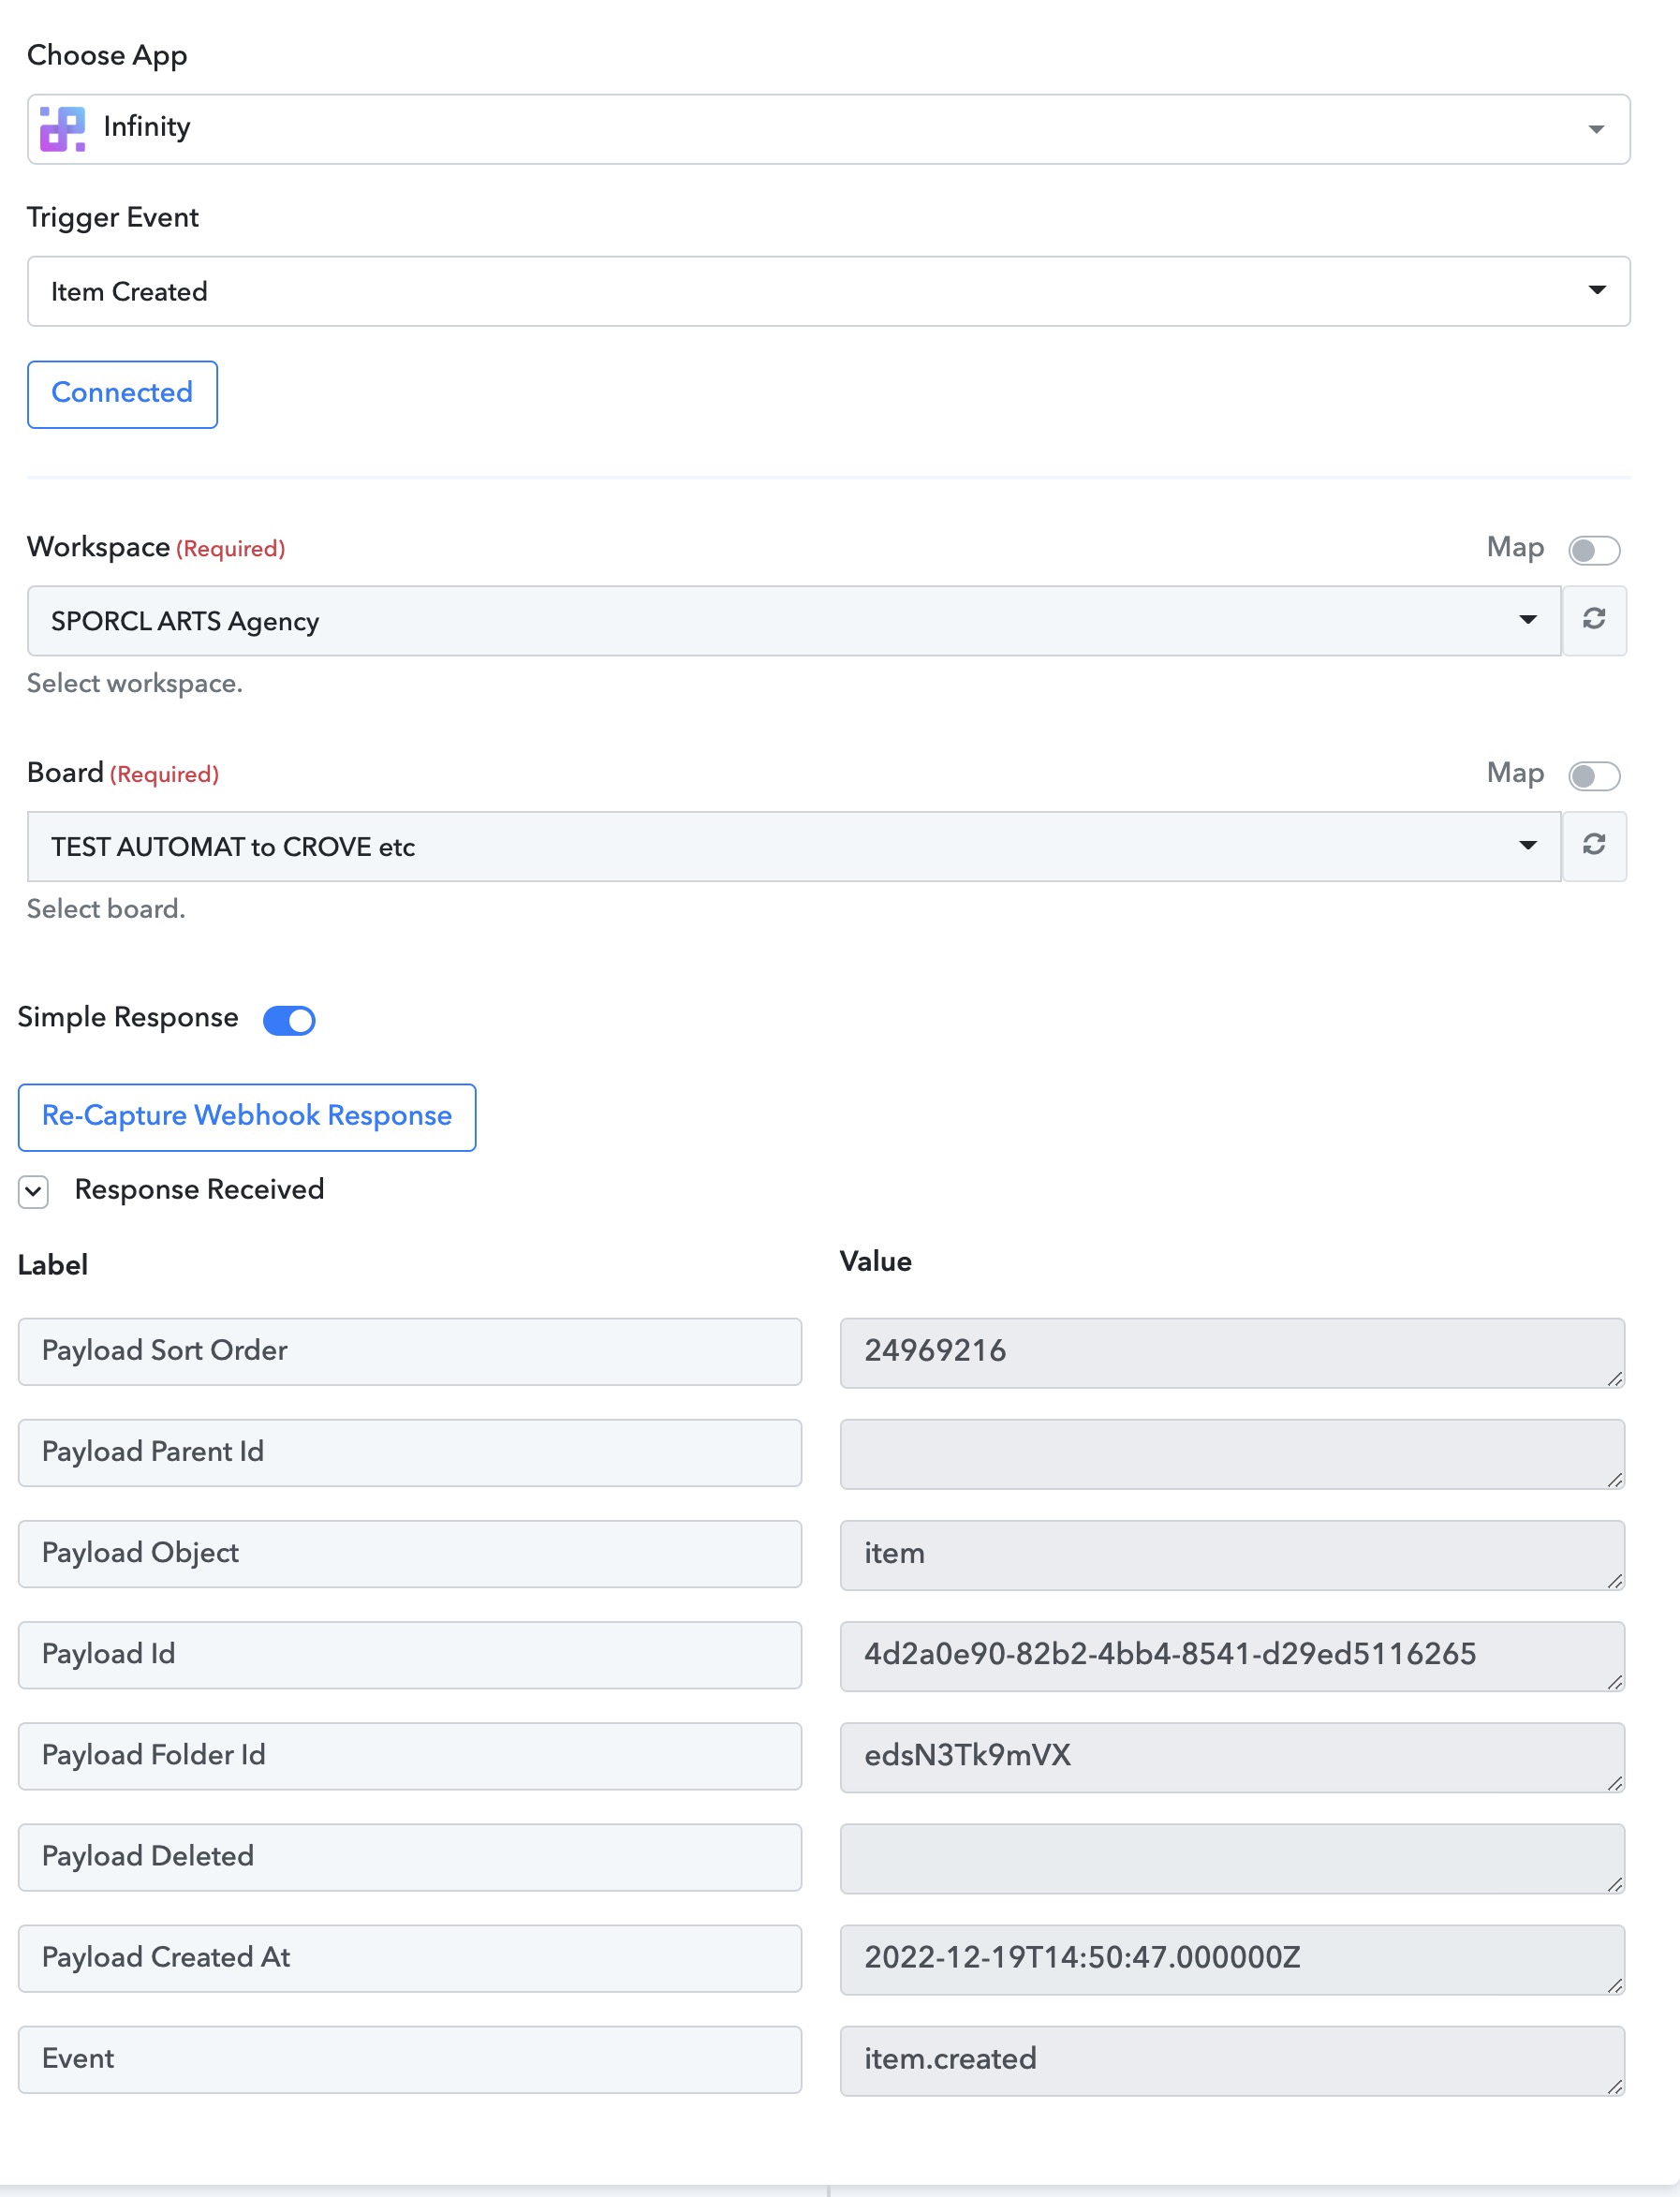
Task: Click the 'Select workspace.' hint text
Action: [135, 683]
